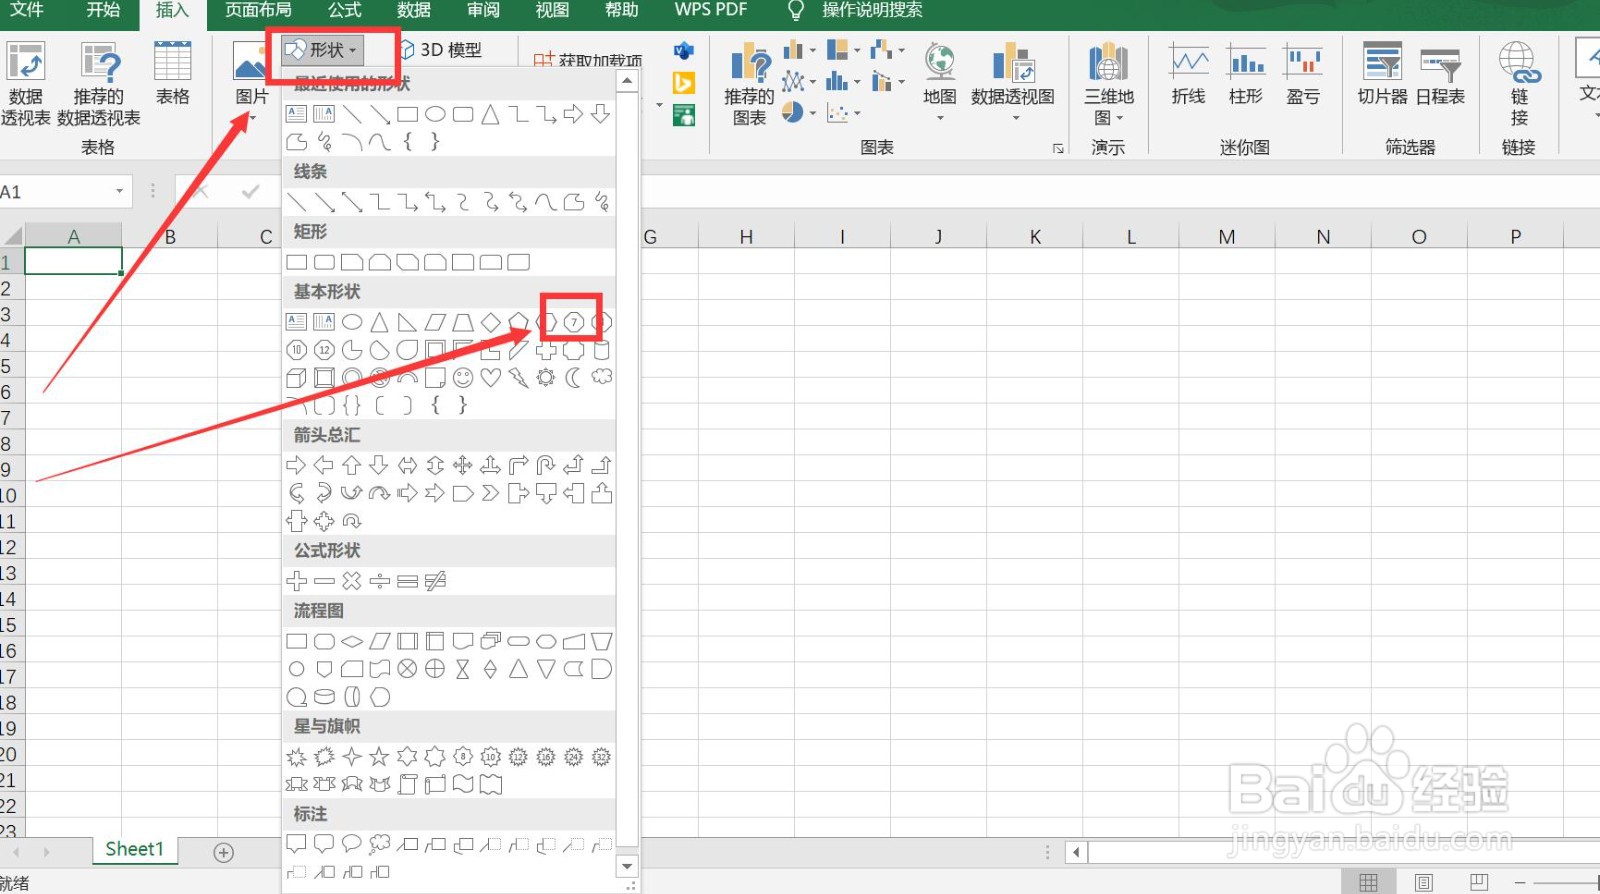Viewport: 1600px width, 894px height.
Task: Expand the 地图 map chart dropdown
Action: [x=940, y=118]
